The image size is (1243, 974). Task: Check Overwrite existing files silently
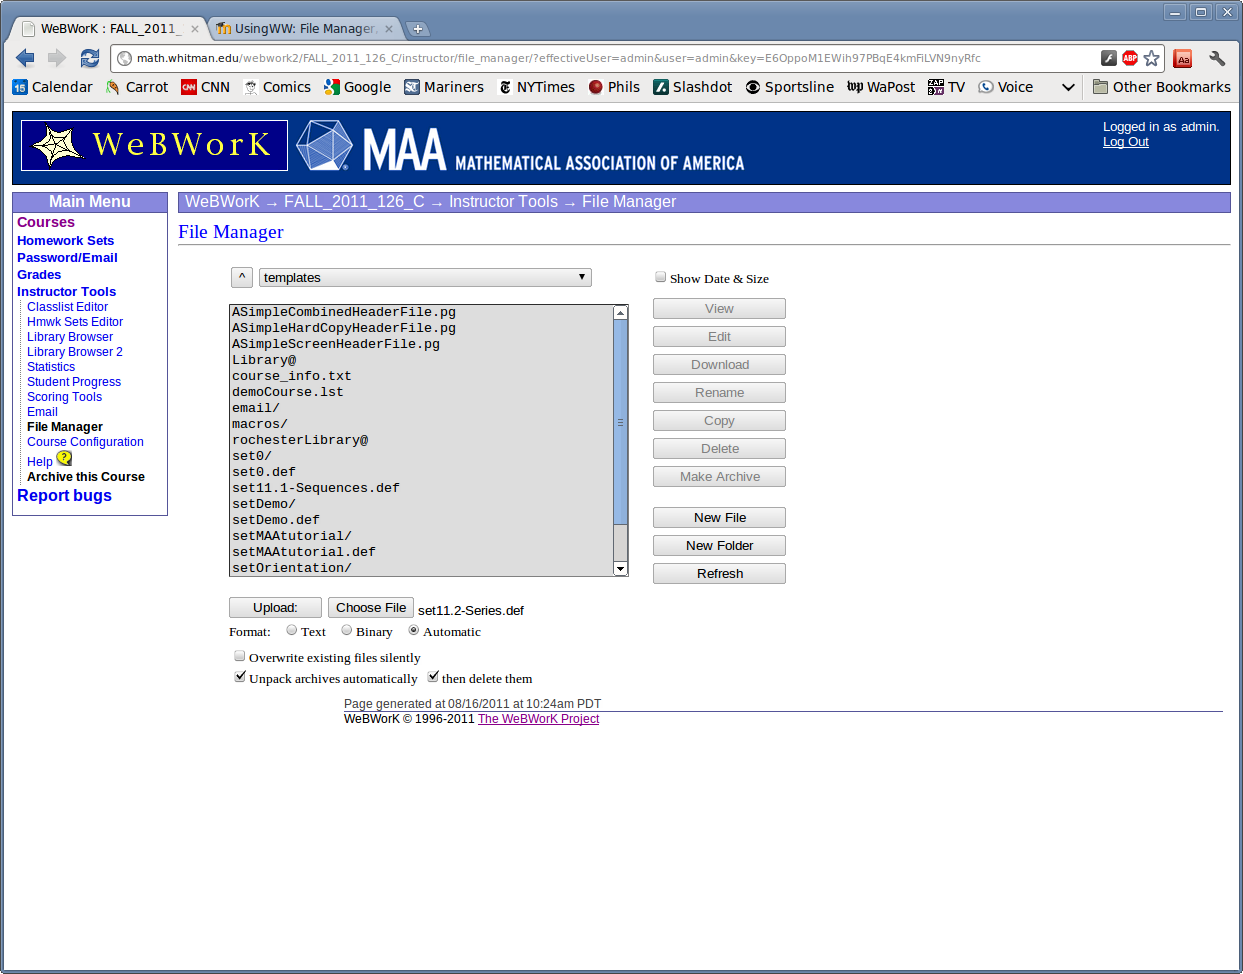point(240,656)
